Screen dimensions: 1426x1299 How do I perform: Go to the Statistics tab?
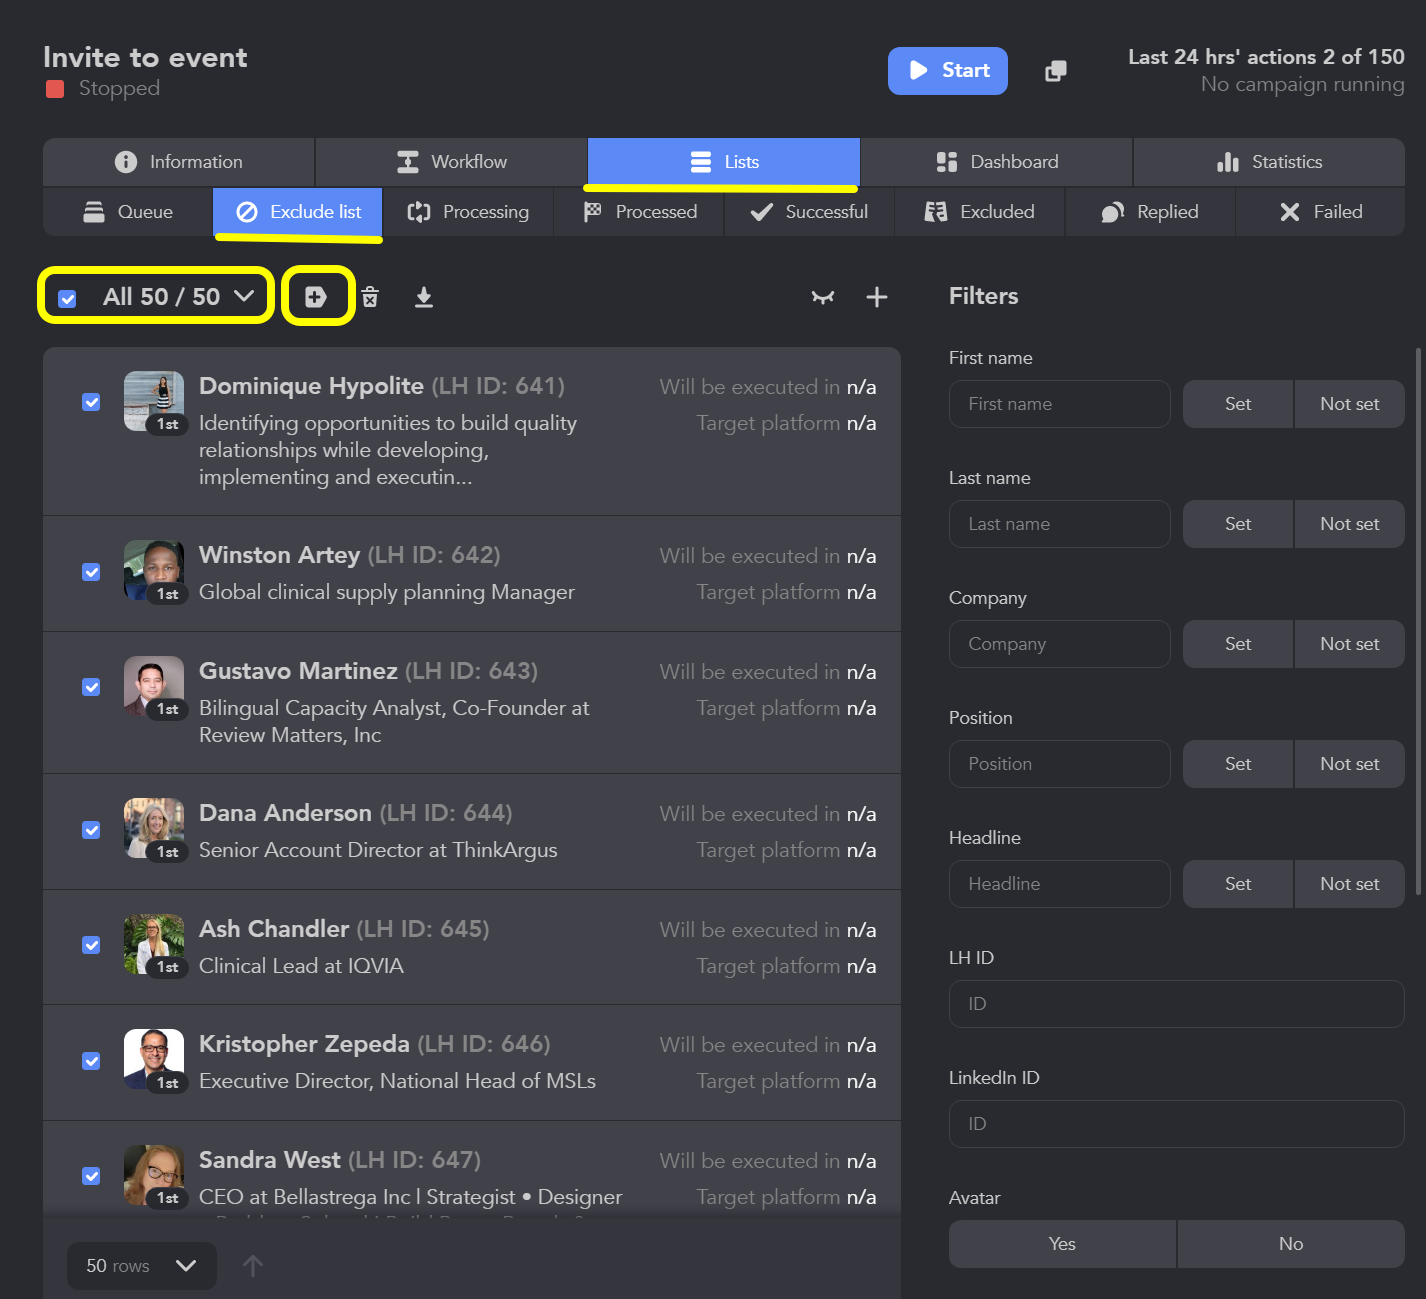coord(1269,162)
